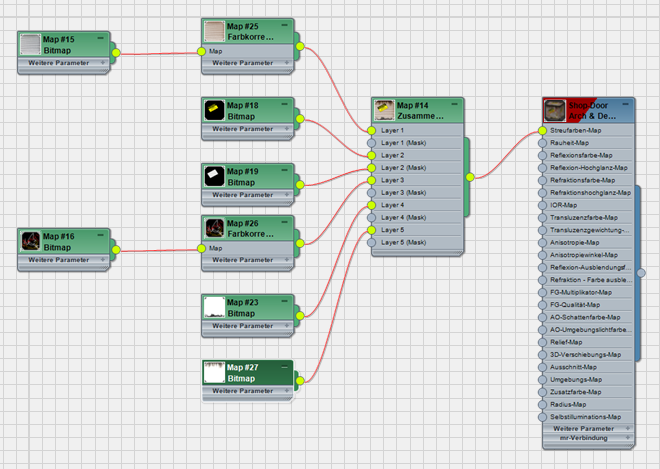The height and width of the screenshot is (469, 660).
Task: Click the Layer 1 (Mask) input socket
Action: [371, 143]
